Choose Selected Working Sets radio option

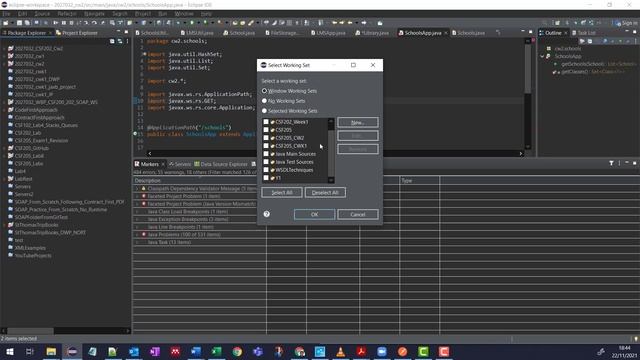pos(264,111)
